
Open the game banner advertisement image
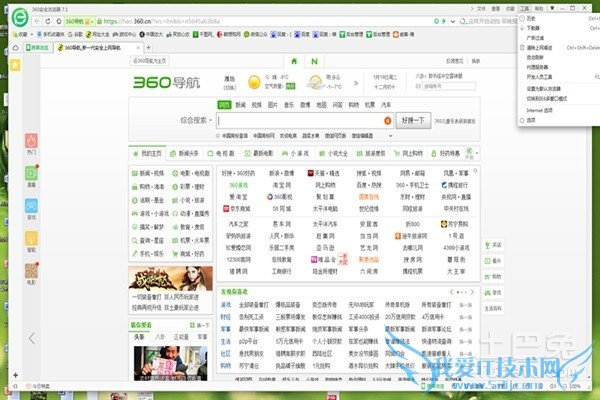[171, 278]
